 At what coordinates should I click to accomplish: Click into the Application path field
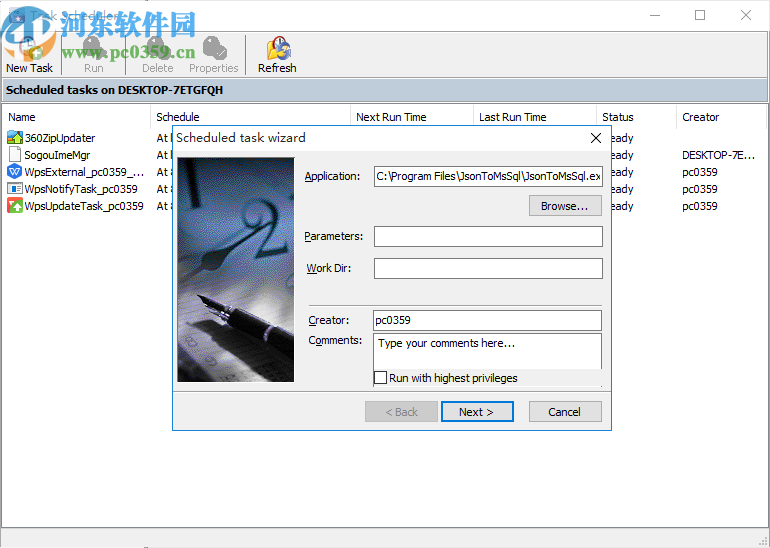[x=488, y=176]
